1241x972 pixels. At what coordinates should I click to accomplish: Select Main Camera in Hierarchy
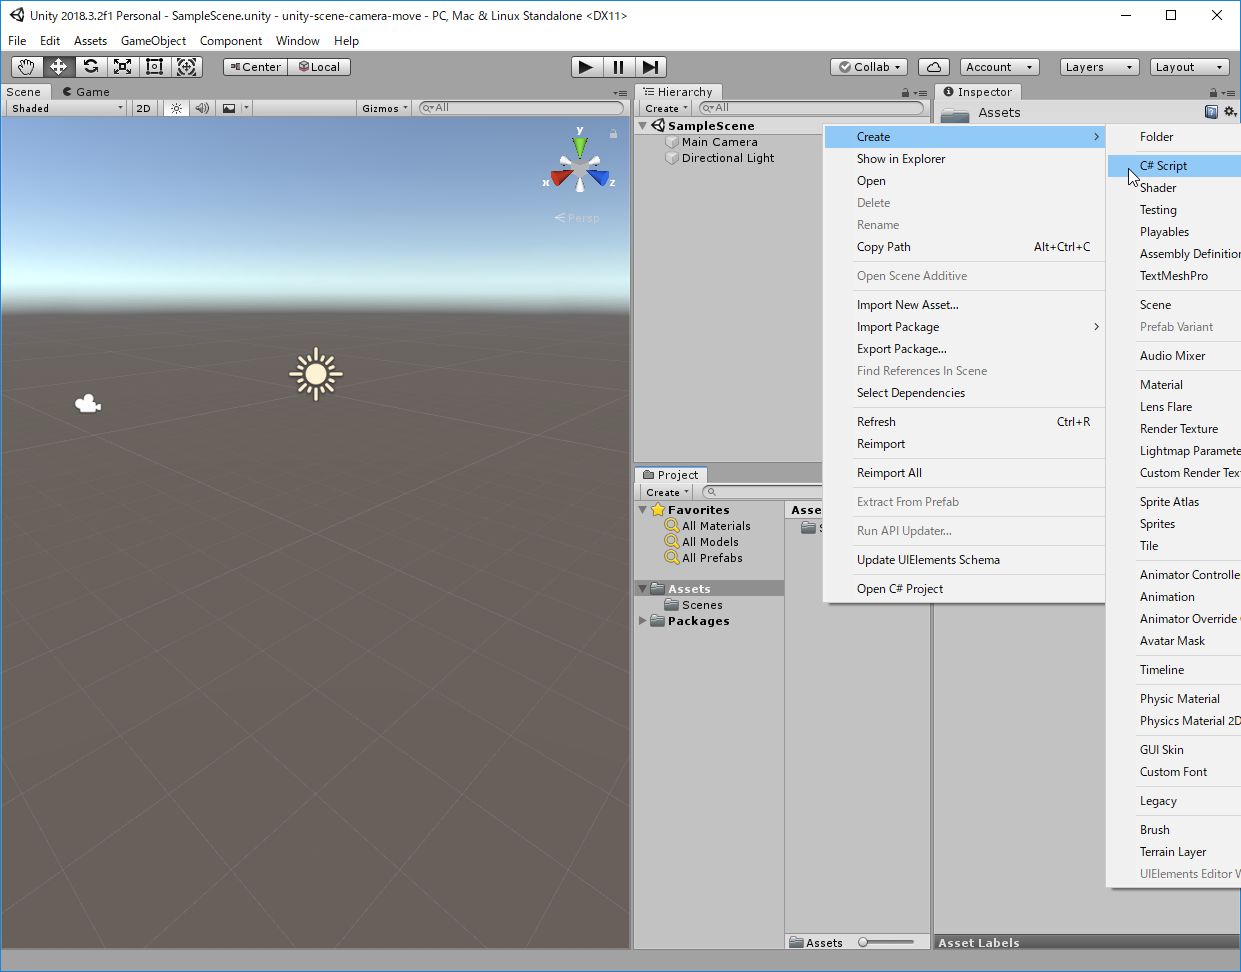pos(719,142)
